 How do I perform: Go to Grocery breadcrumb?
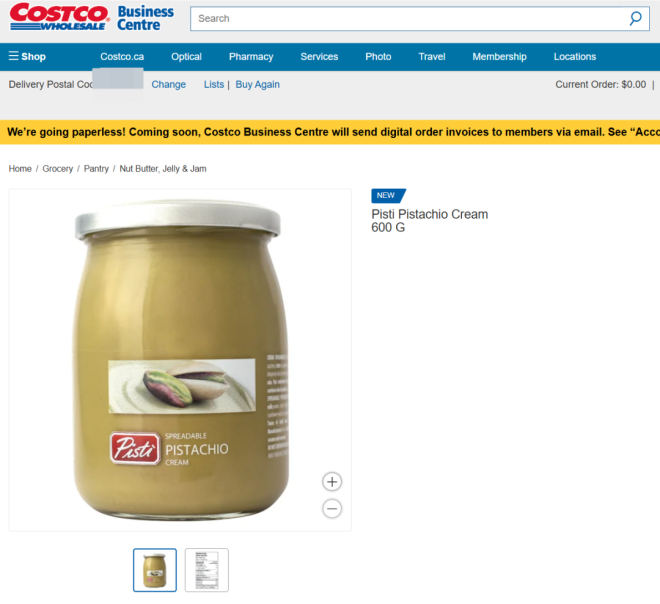(58, 169)
